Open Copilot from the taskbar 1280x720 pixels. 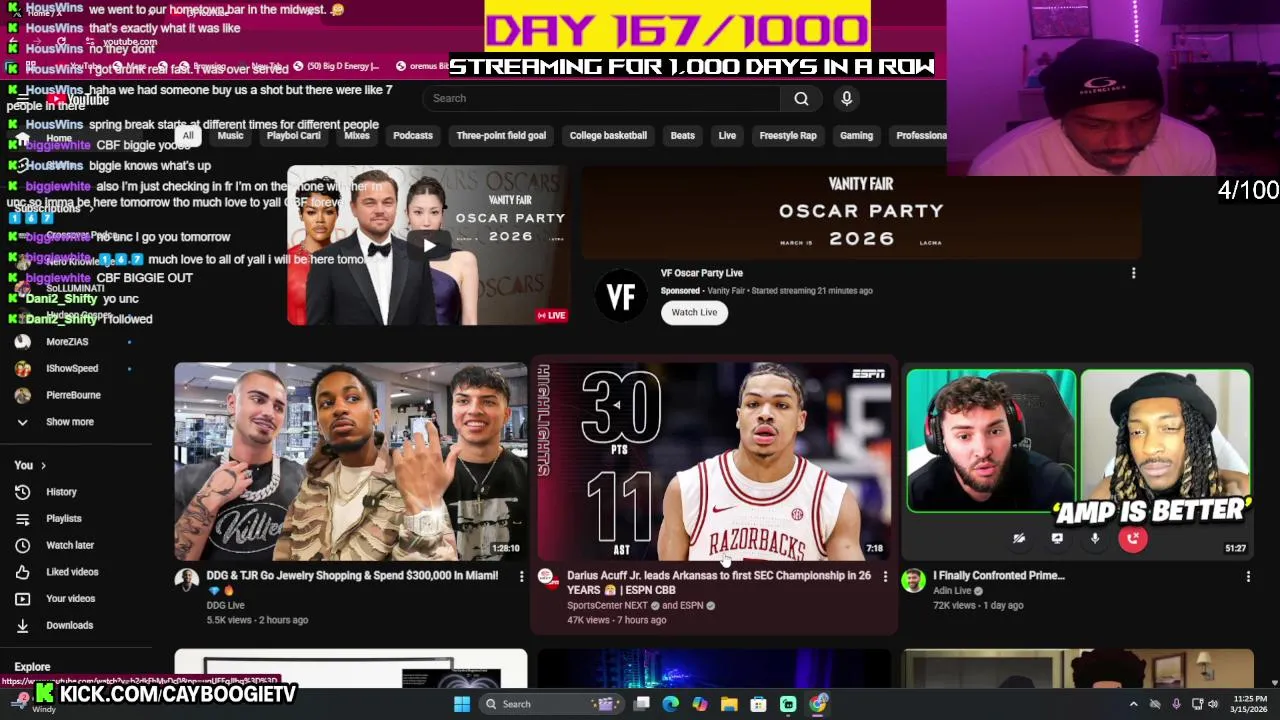(x=700, y=704)
